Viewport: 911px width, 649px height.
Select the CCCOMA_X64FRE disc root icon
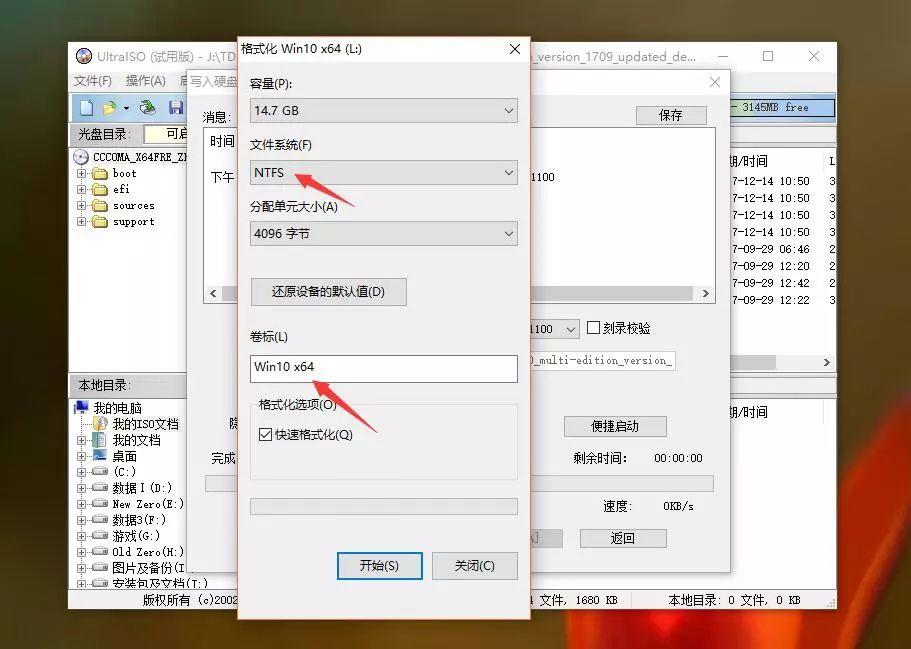click(x=81, y=157)
